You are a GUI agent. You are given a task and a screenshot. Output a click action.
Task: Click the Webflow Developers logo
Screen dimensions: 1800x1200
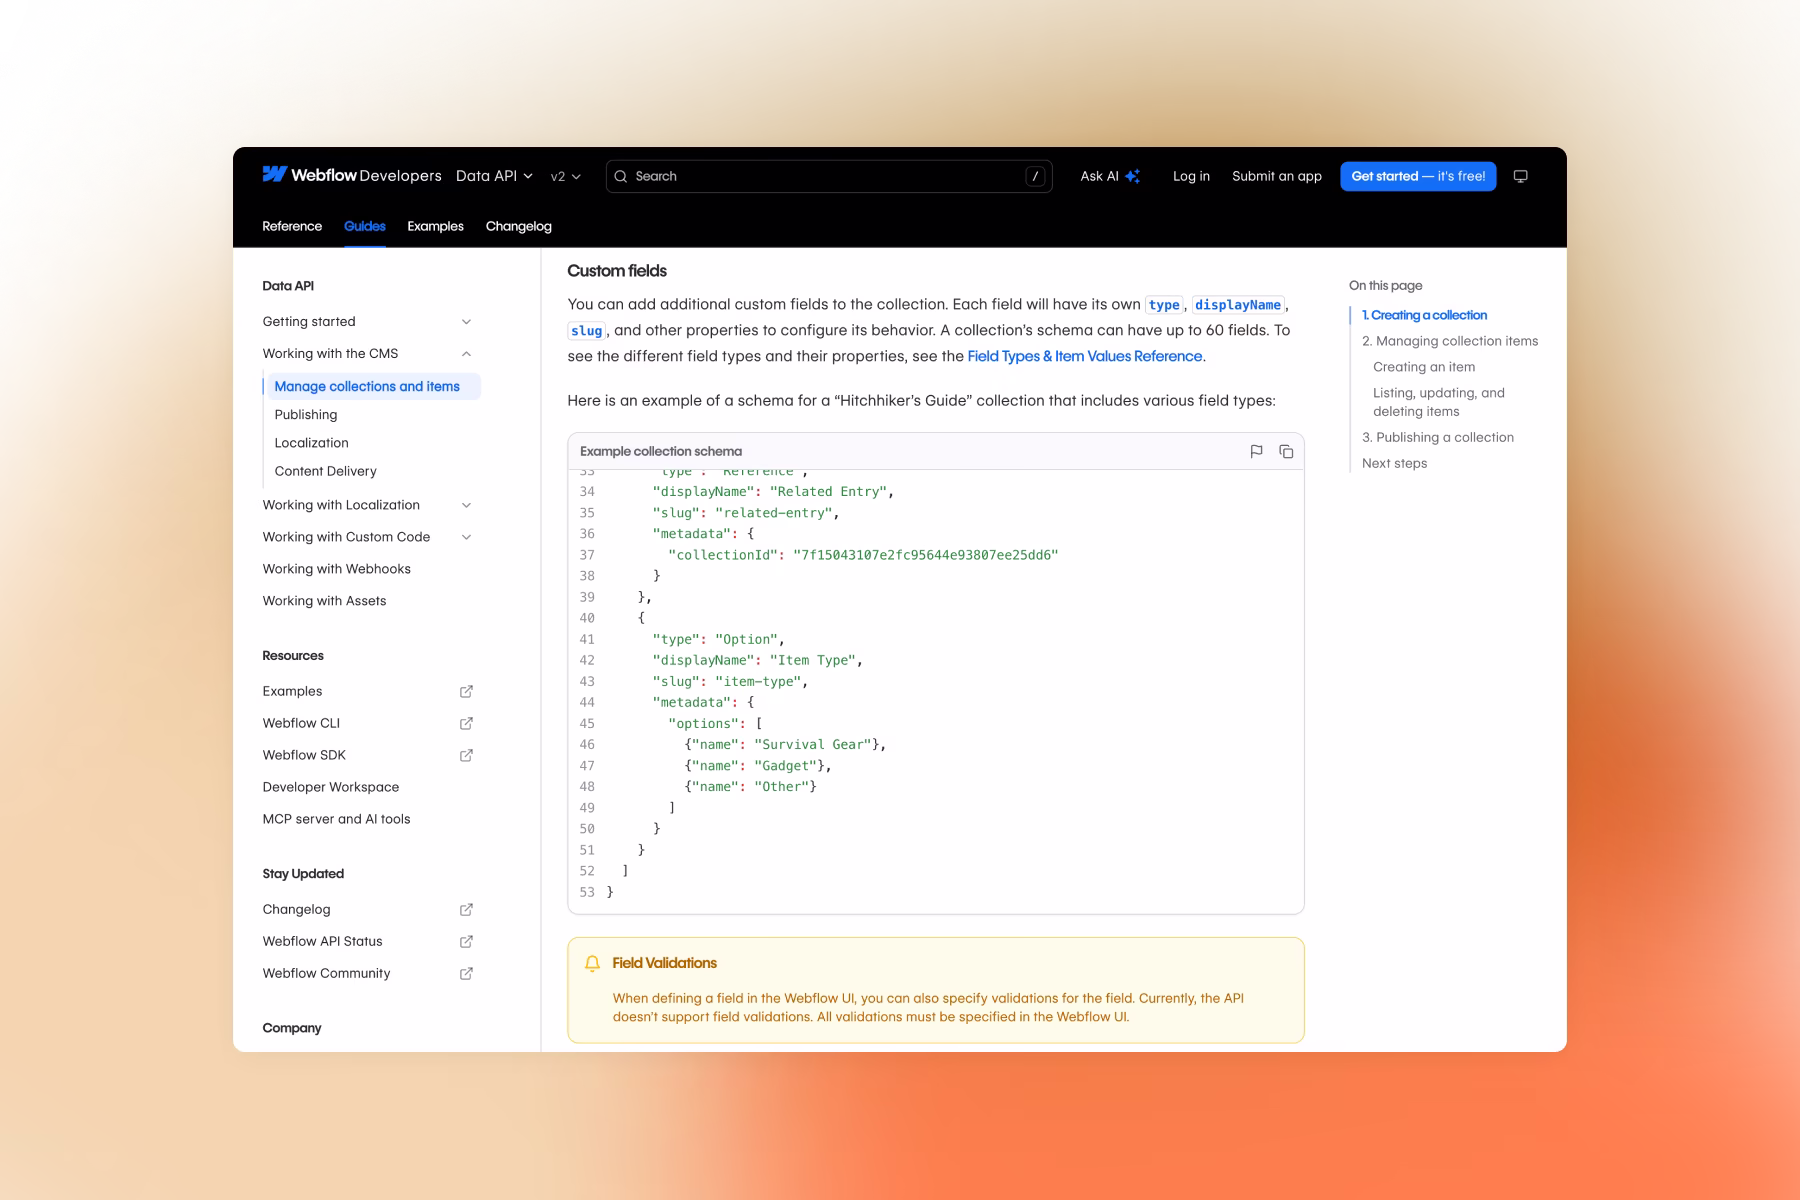(x=351, y=175)
